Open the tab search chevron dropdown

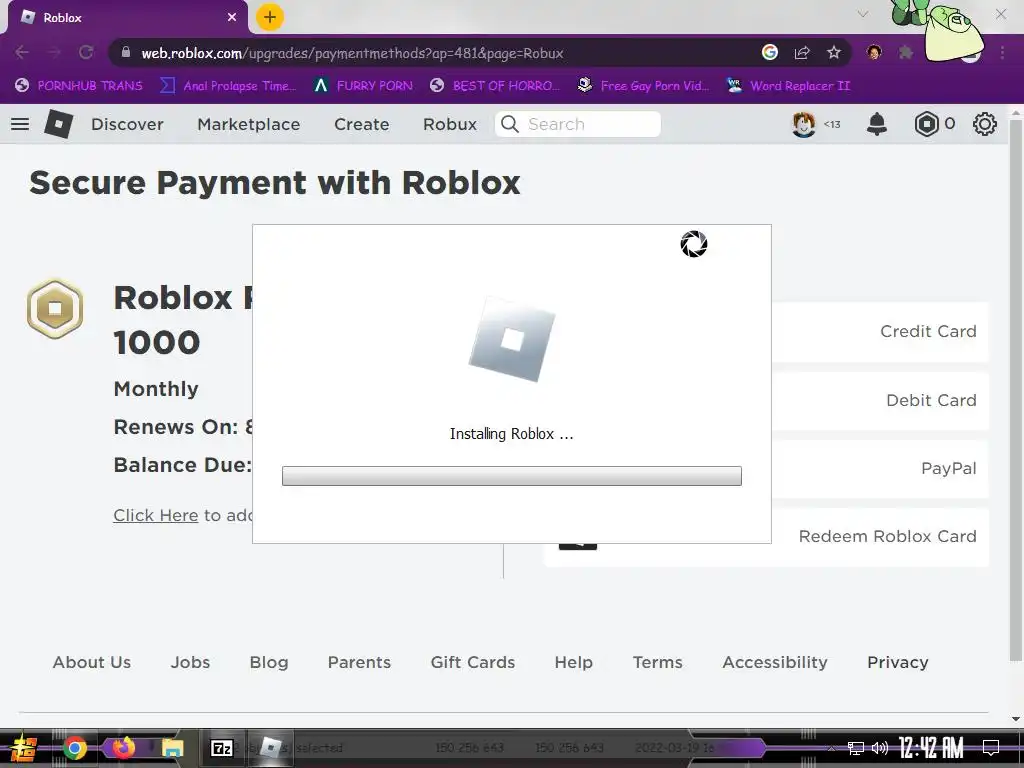[863, 14]
